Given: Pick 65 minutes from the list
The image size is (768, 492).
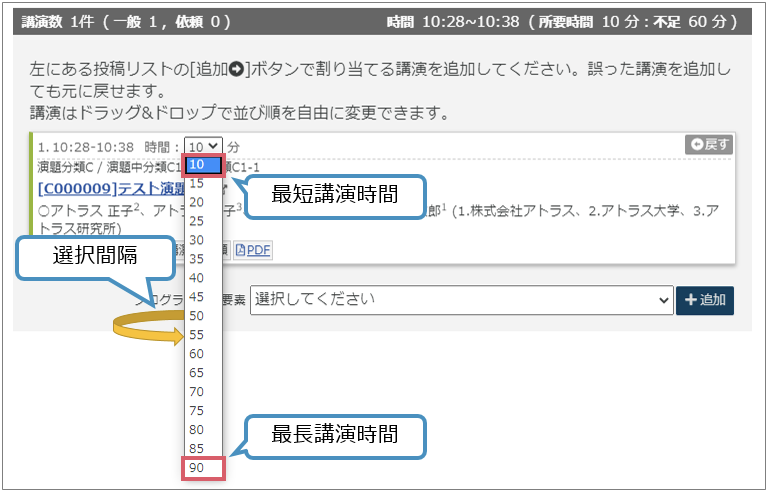Looking at the screenshot, I should tap(203, 373).
